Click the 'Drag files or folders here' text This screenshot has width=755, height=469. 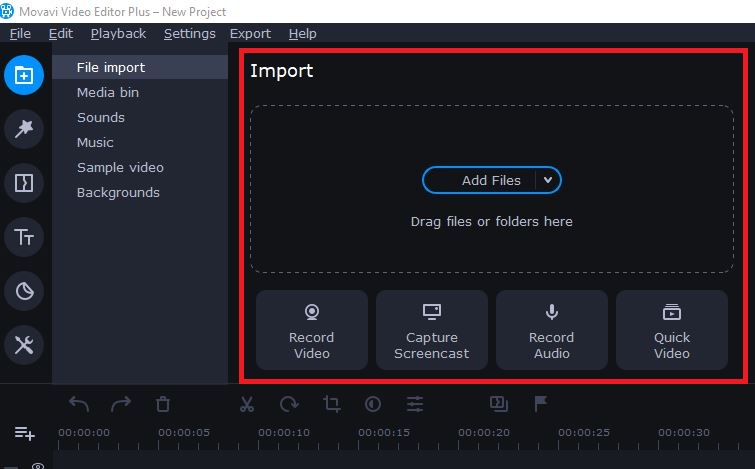(492, 221)
